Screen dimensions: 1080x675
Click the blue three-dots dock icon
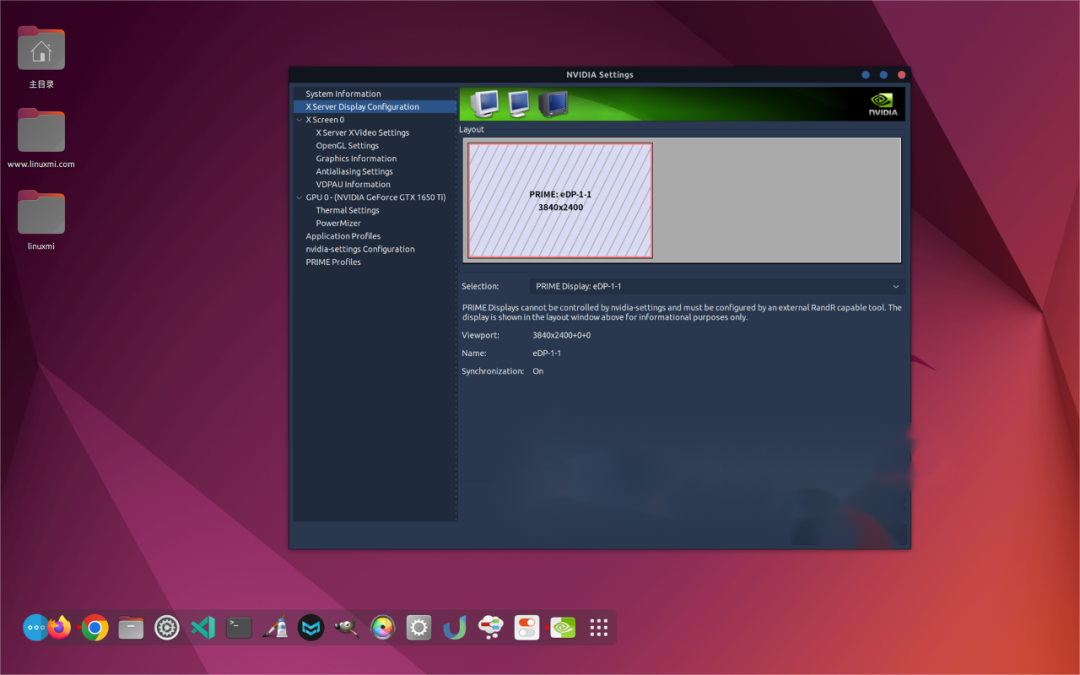[x=34, y=627]
